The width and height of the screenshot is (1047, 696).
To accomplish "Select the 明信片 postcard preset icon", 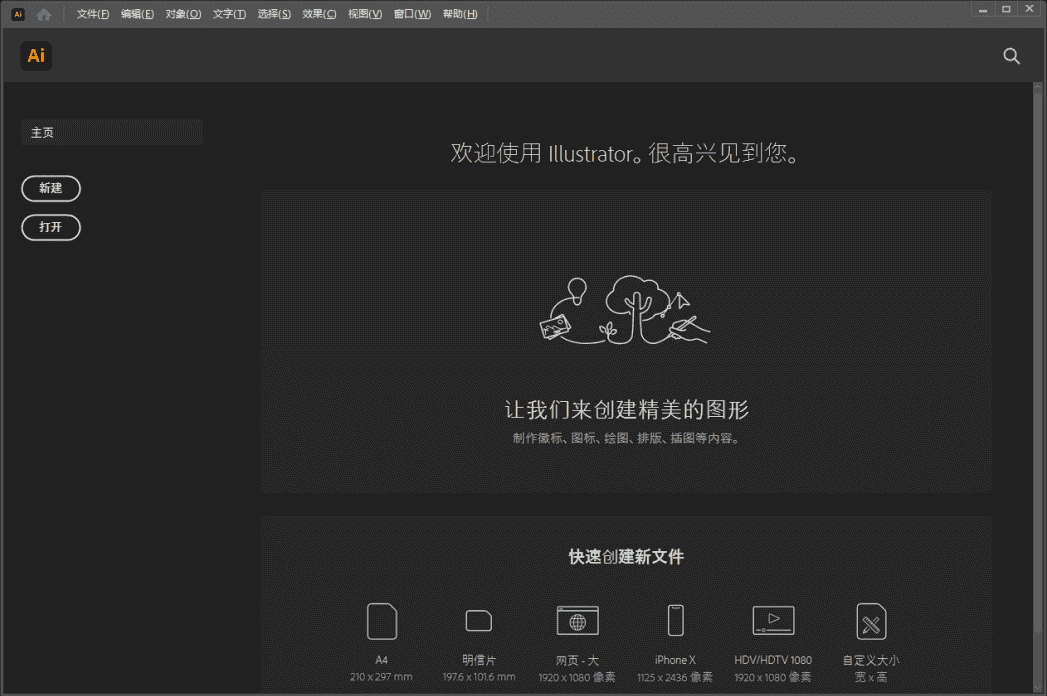I will 478,621.
